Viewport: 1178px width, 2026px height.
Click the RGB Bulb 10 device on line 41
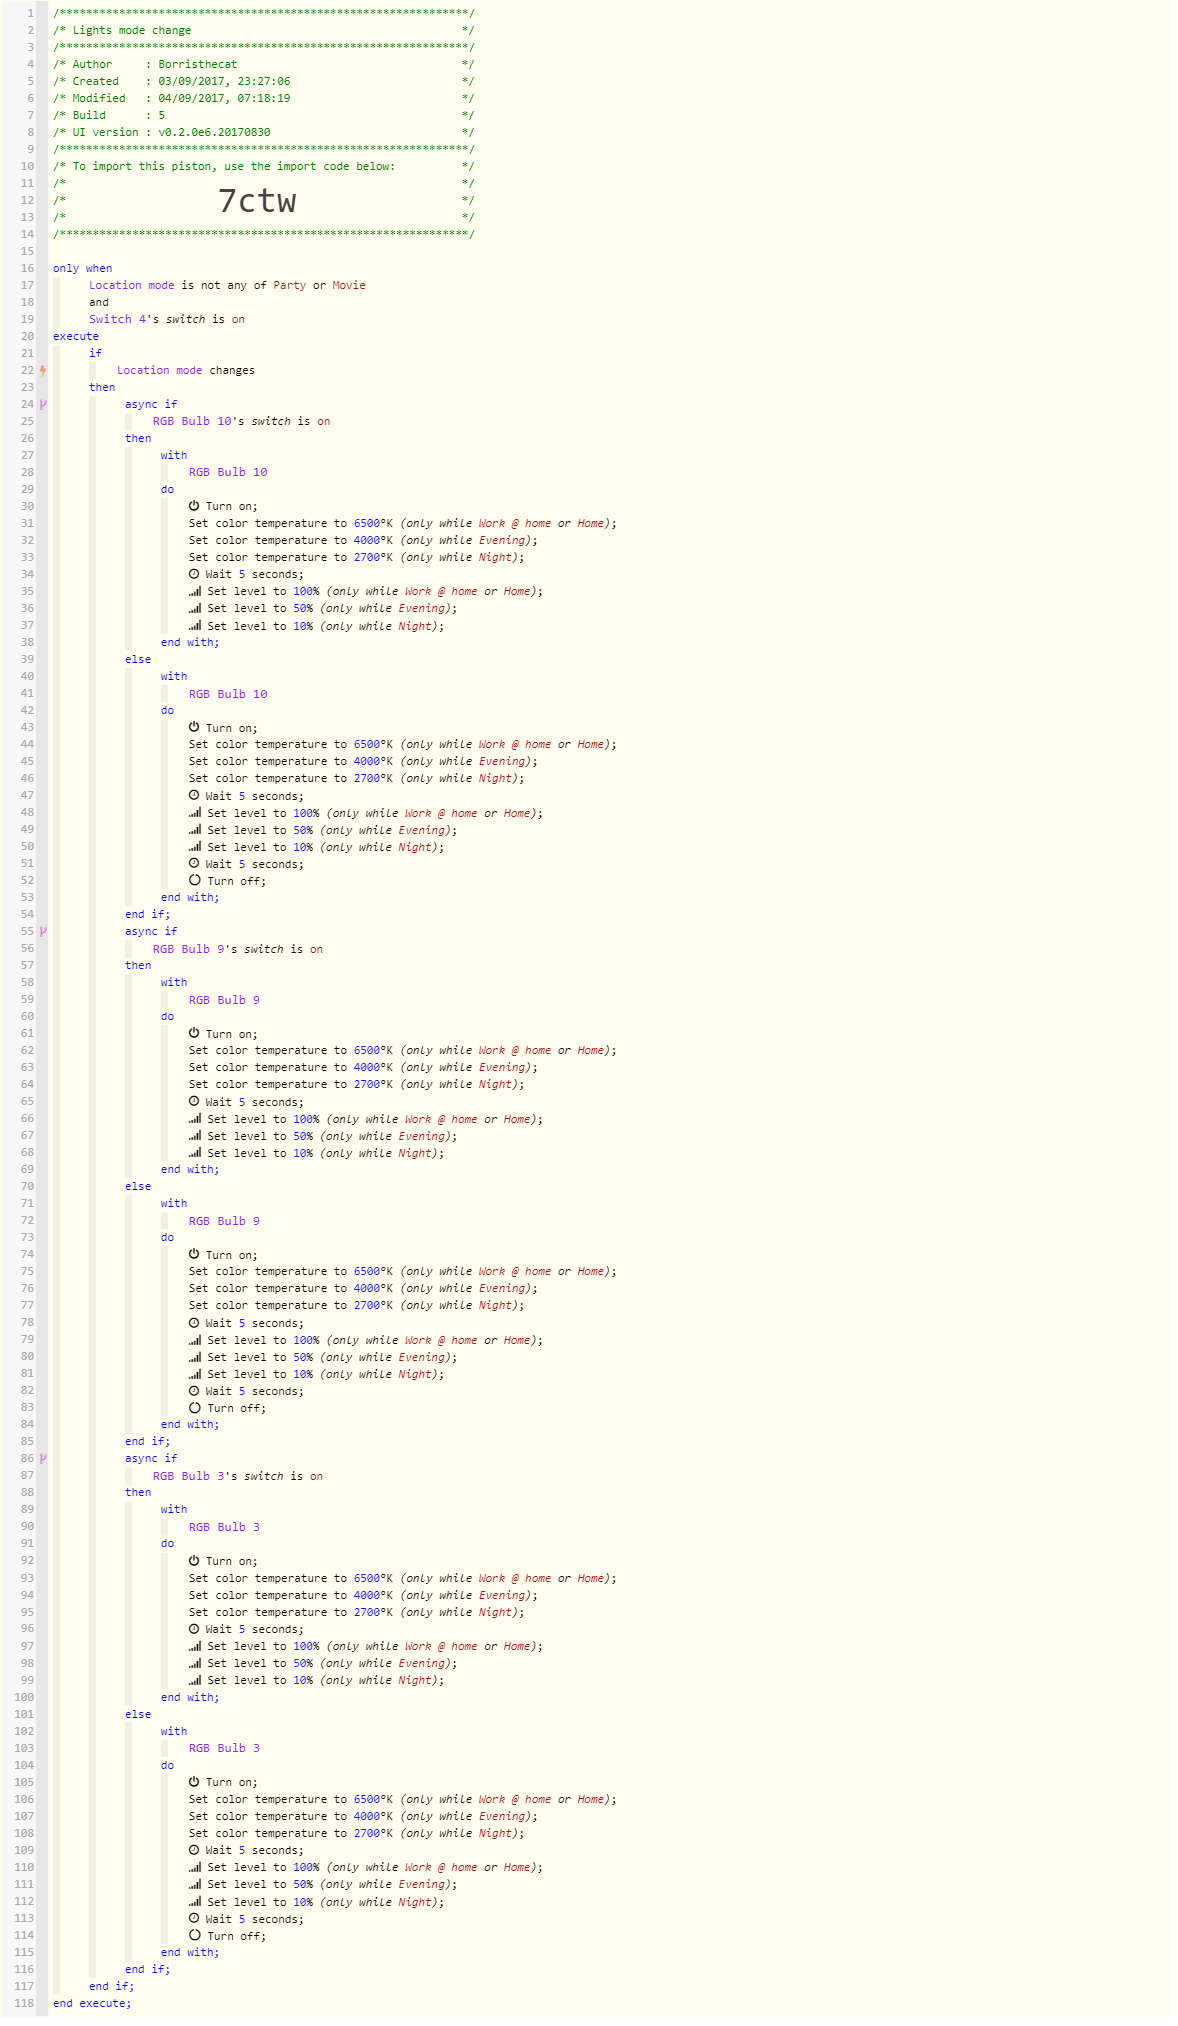pos(228,693)
